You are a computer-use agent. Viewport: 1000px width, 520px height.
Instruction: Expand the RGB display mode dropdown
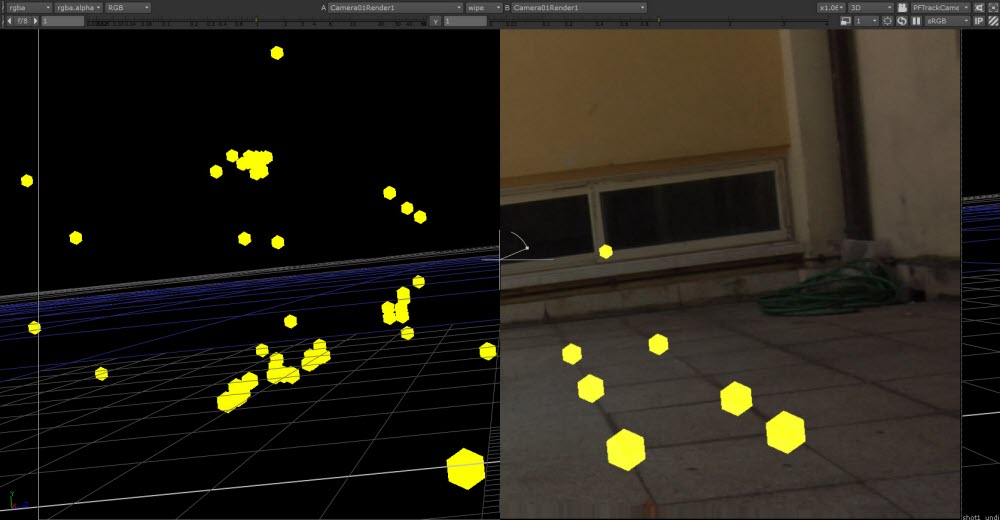coord(128,8)
